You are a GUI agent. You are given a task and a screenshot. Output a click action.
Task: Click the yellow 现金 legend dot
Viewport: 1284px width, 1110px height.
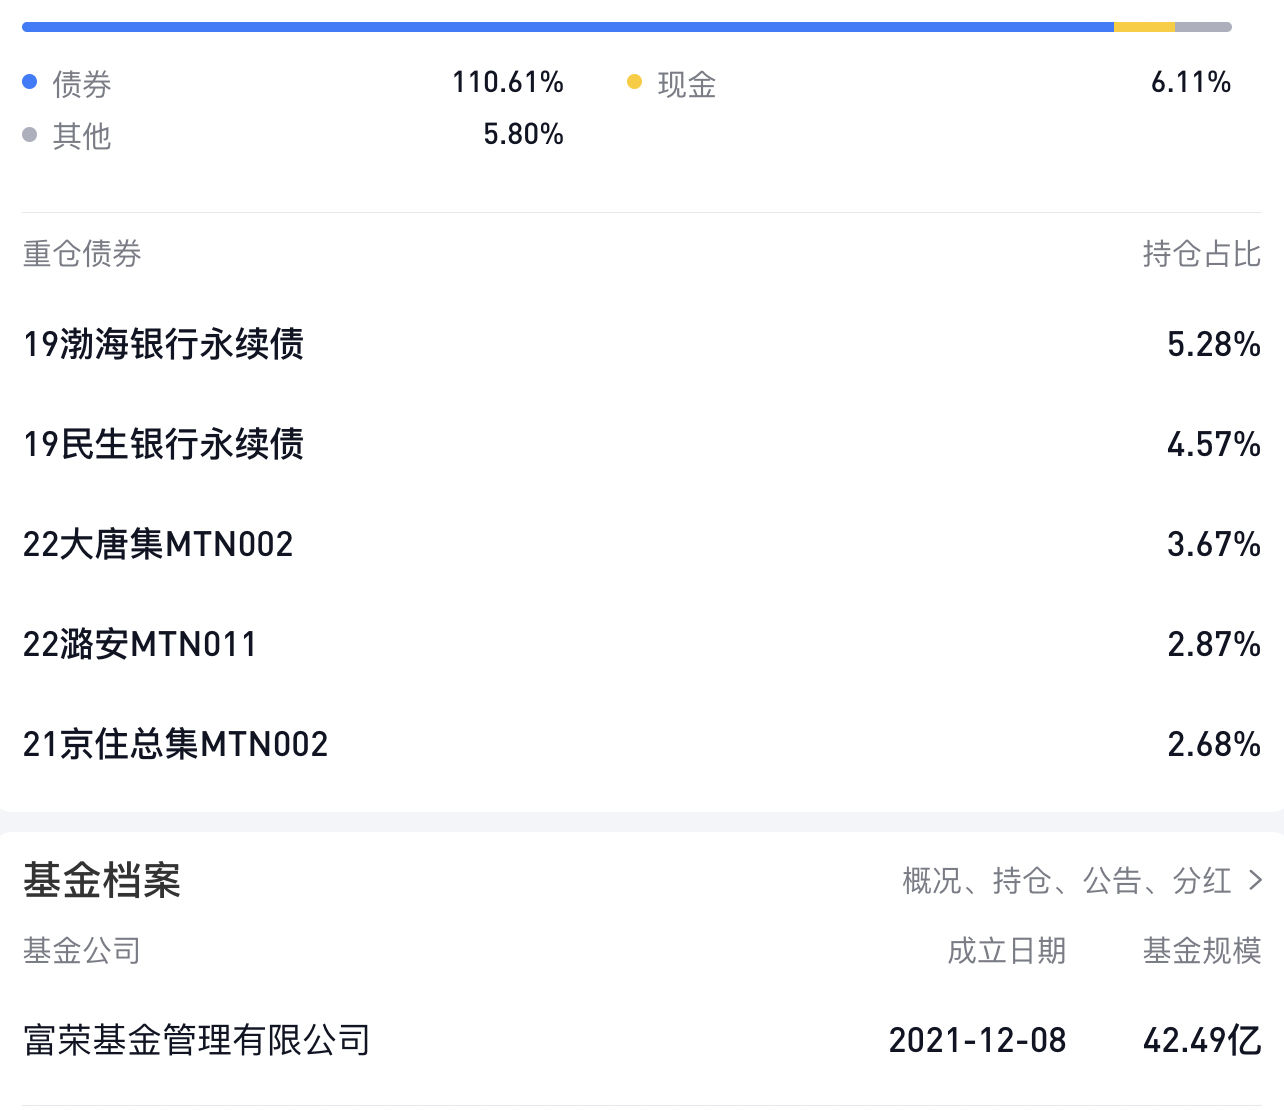634,82
